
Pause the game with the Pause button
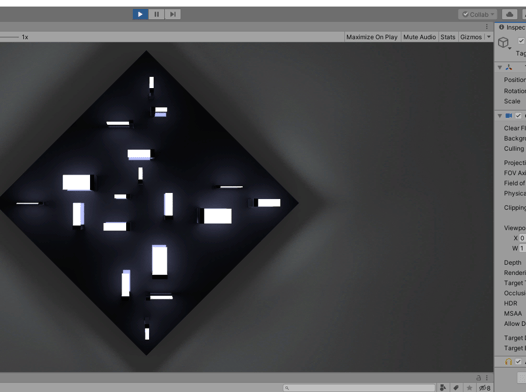pos(156,14)
